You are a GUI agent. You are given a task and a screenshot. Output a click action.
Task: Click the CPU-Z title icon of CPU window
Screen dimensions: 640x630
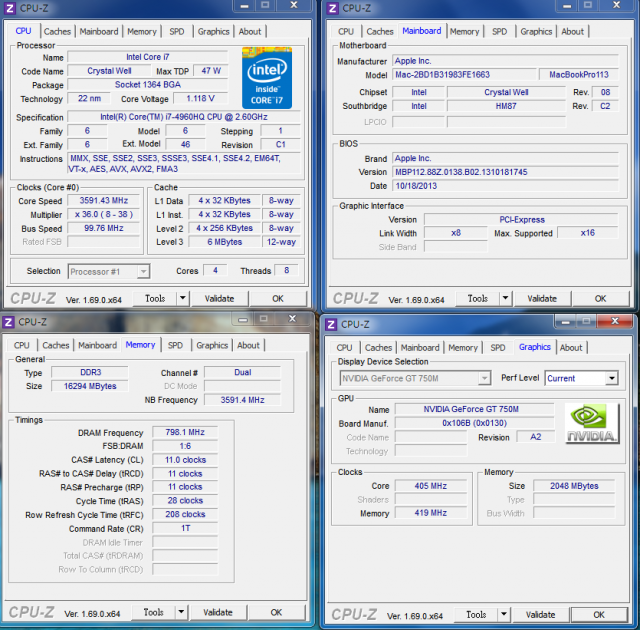pos(10,8)
